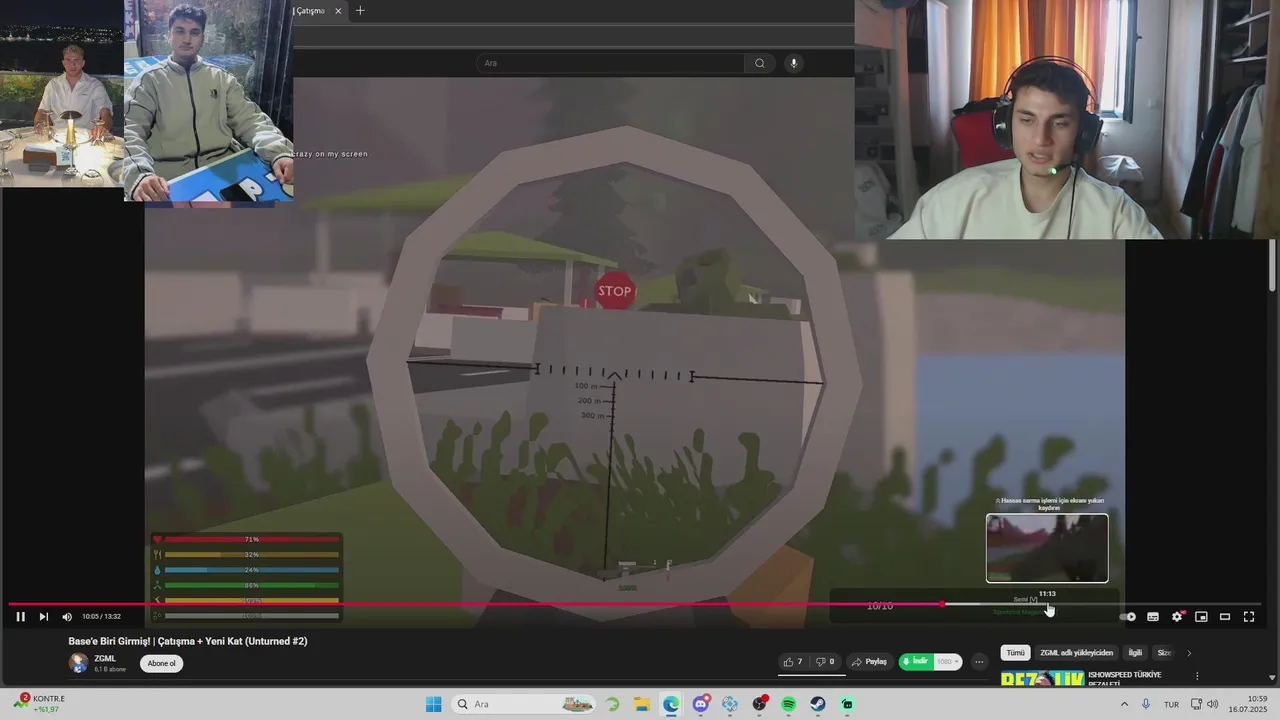
Task: Toggle theater mode view
Action: pyautogui.click(x=1225, y=617)
